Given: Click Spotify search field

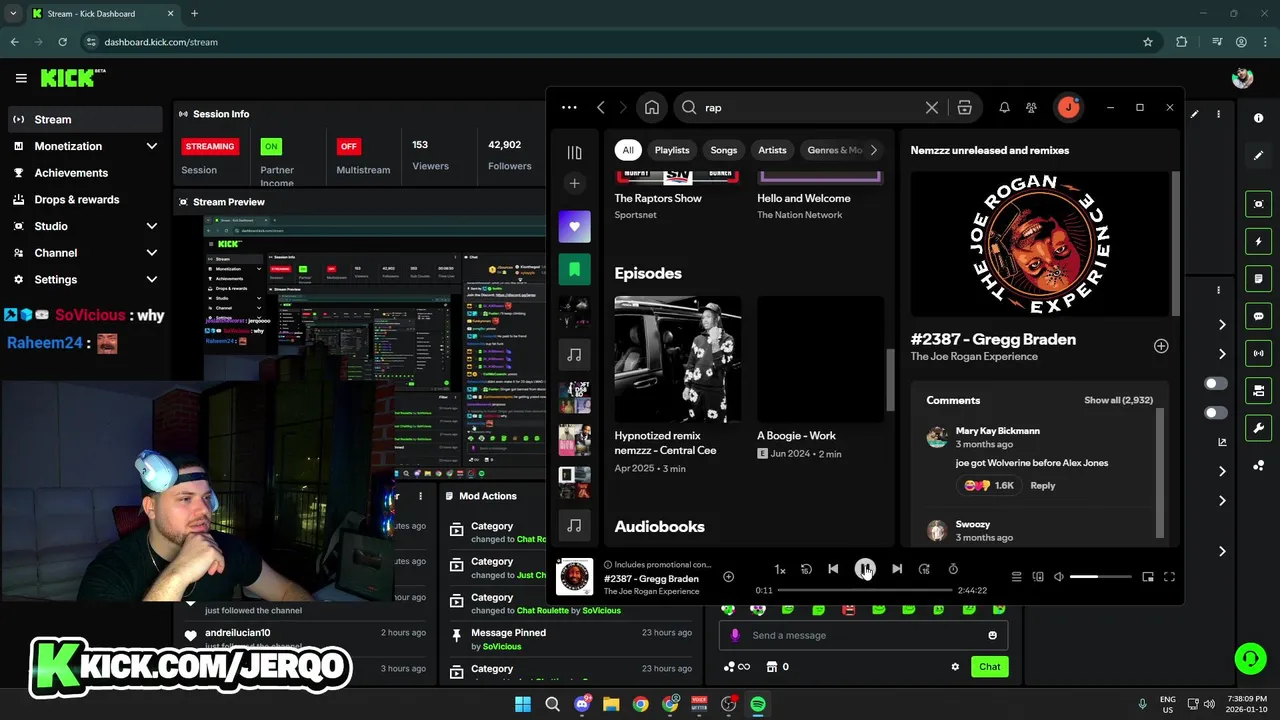Looking at the screenshot, I should click(810, 107).
